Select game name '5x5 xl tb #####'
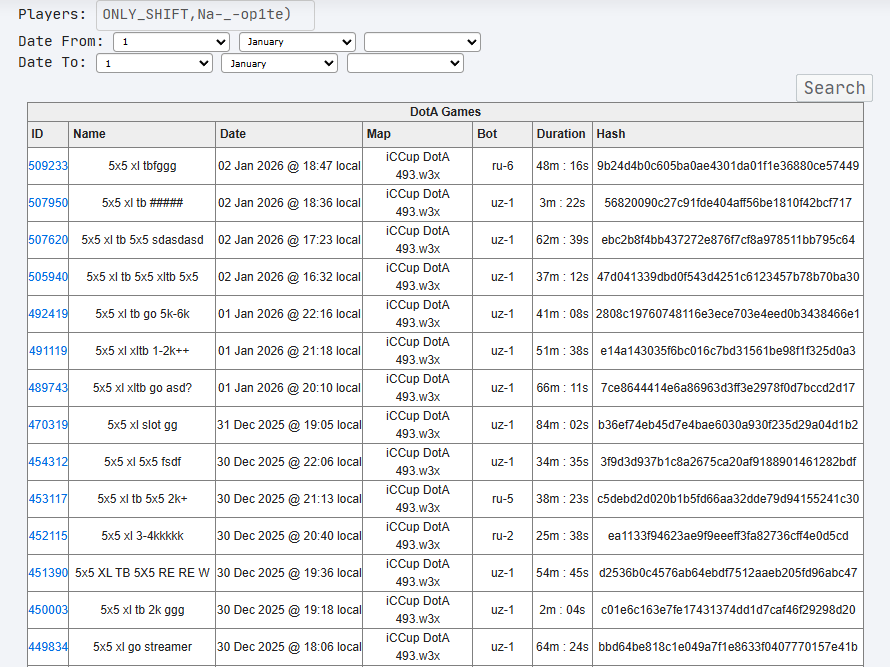Screen dimensions: 890x667 [142, 203]
